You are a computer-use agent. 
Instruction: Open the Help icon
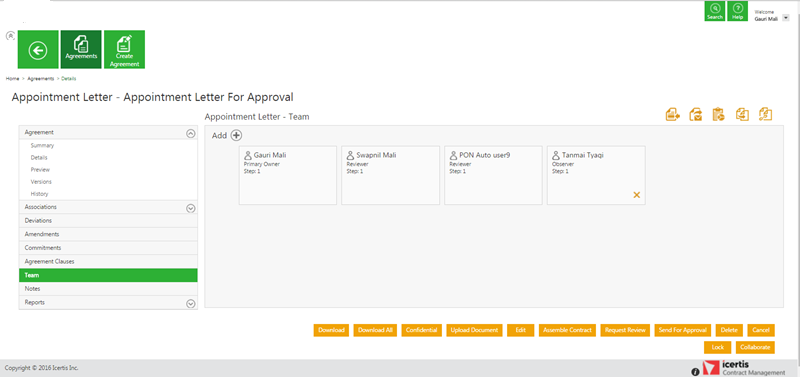737,11
